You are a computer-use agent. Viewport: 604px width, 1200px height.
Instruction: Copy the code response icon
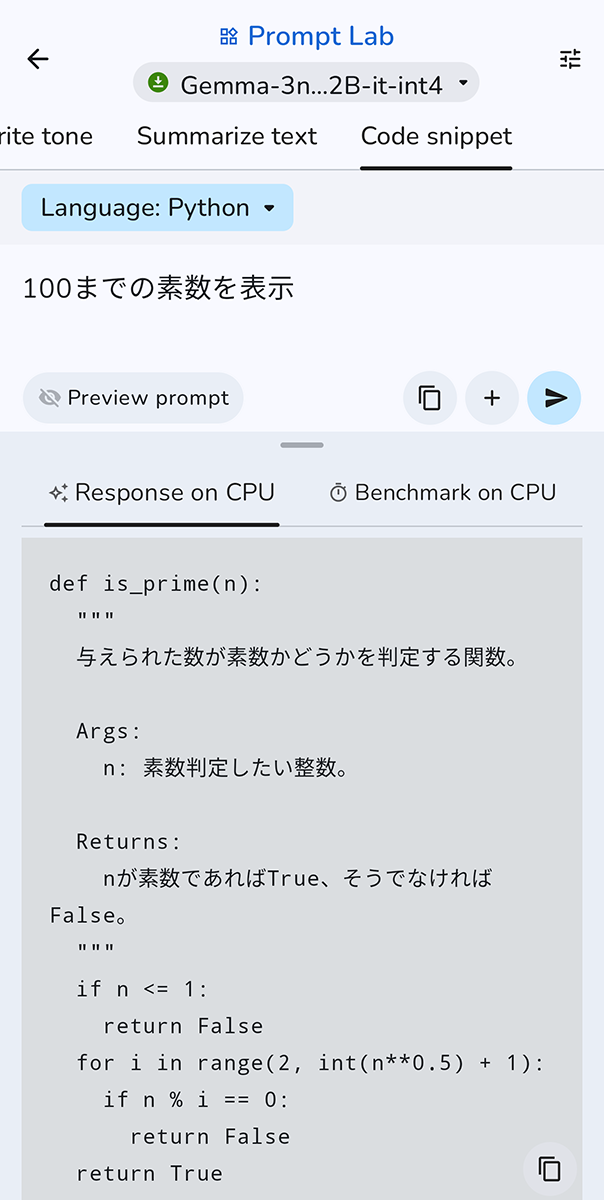pos(549,1168)
